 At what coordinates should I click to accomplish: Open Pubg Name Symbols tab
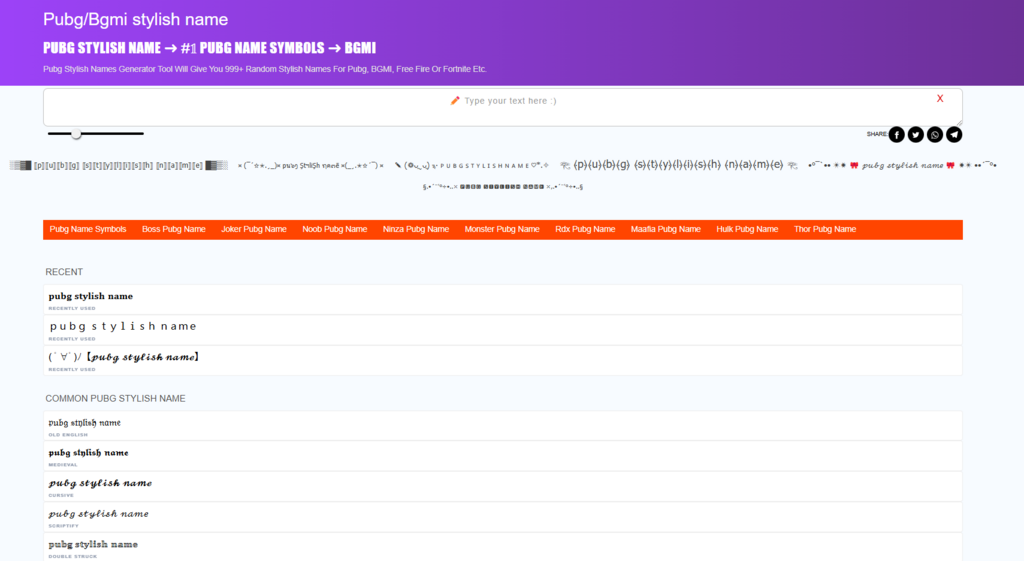(x=88, y=230)
